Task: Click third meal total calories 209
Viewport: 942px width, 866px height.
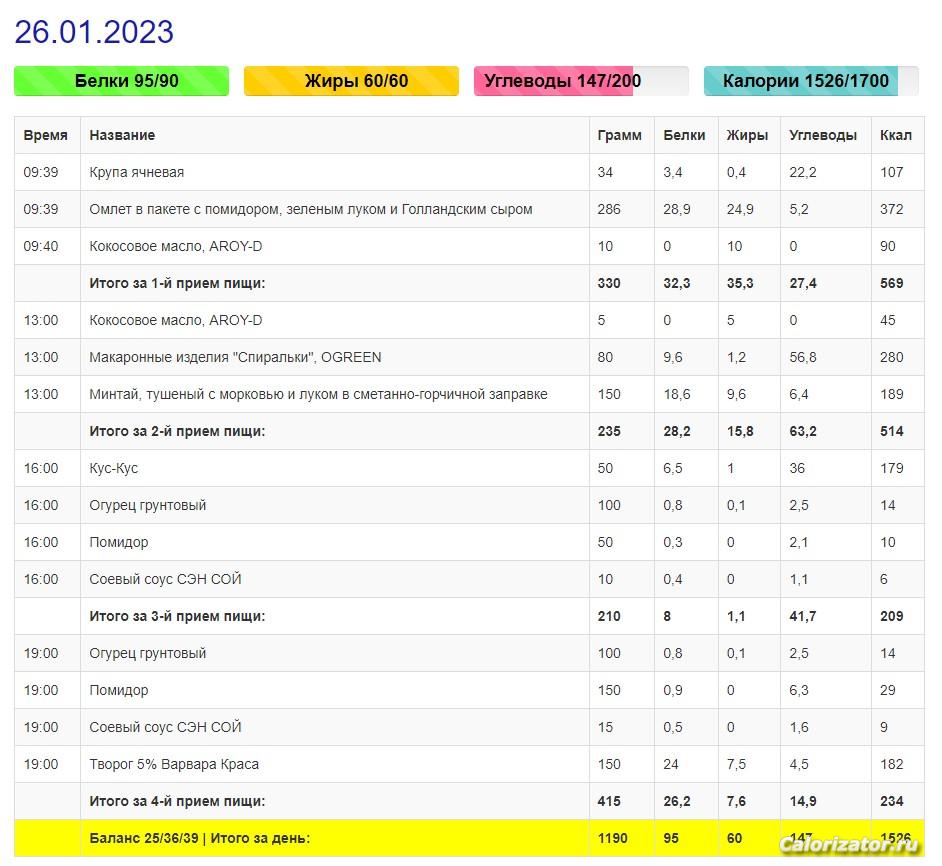Action: [x=892, y=617]
